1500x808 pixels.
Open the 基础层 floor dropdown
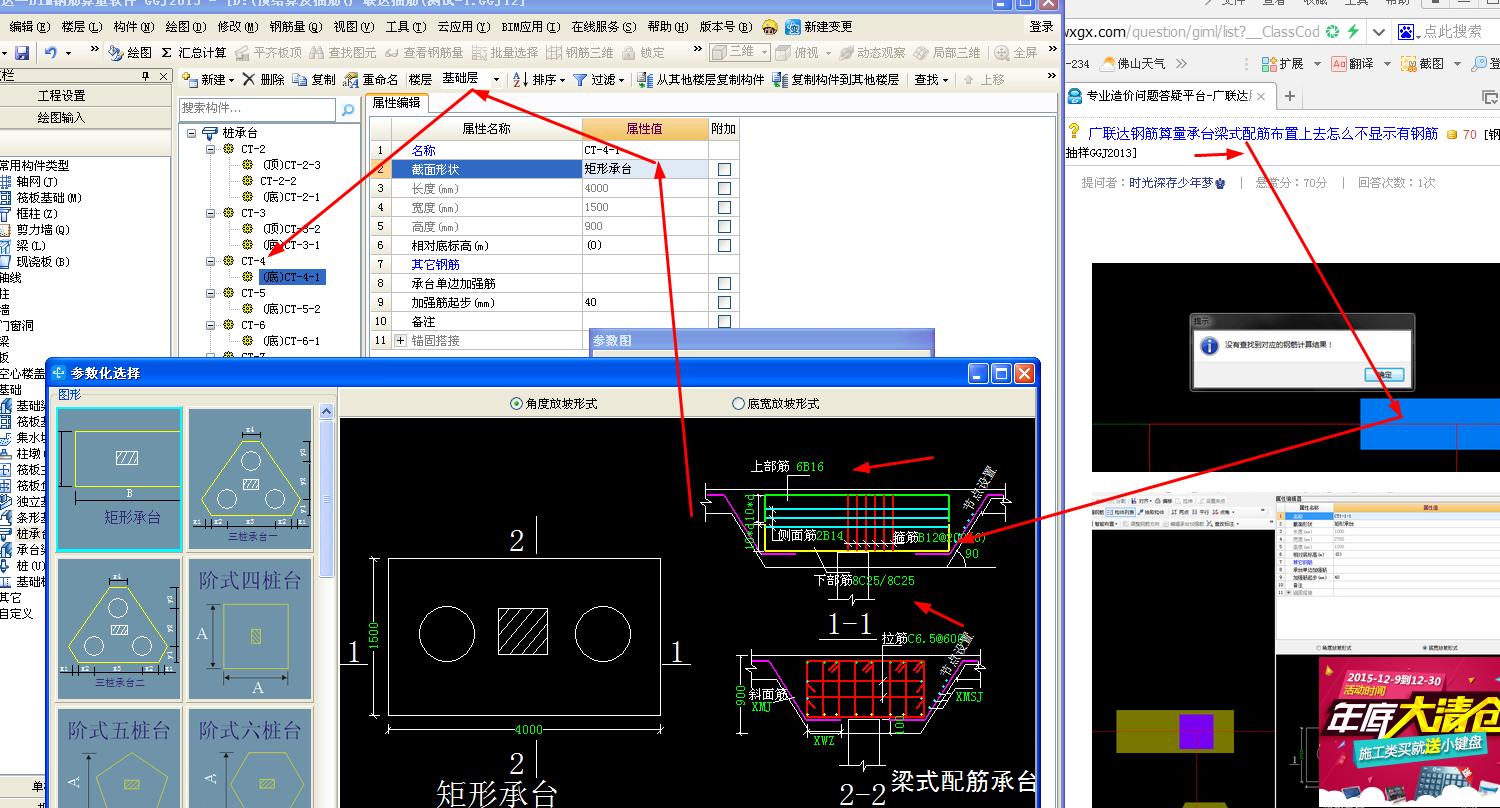click(x=496, y=79)
